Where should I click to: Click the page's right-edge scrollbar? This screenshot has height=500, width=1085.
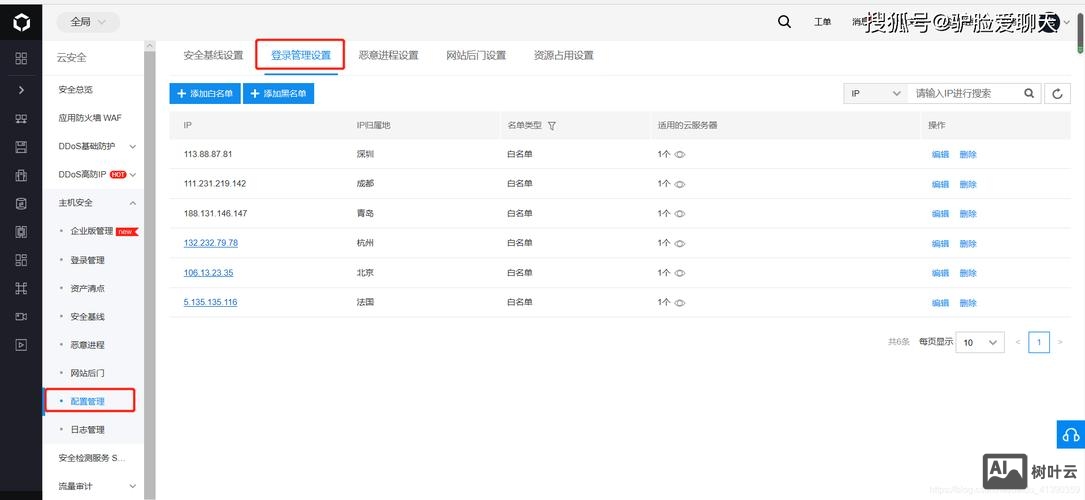(x=1080, y=33)
